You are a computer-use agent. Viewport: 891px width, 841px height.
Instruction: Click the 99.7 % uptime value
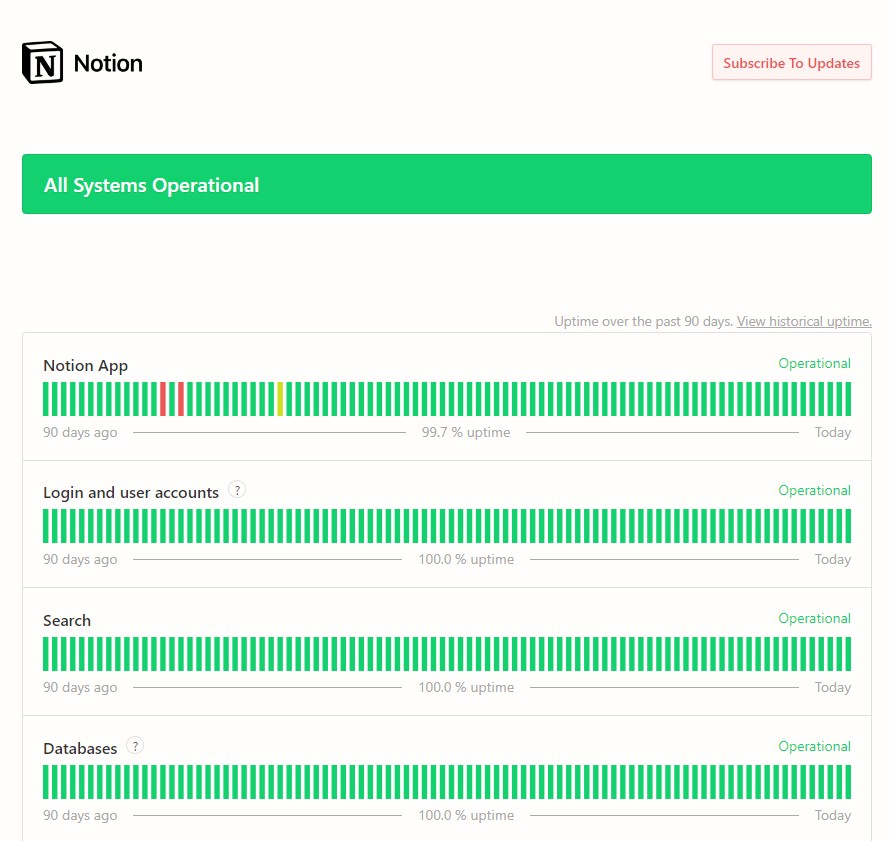466,432
